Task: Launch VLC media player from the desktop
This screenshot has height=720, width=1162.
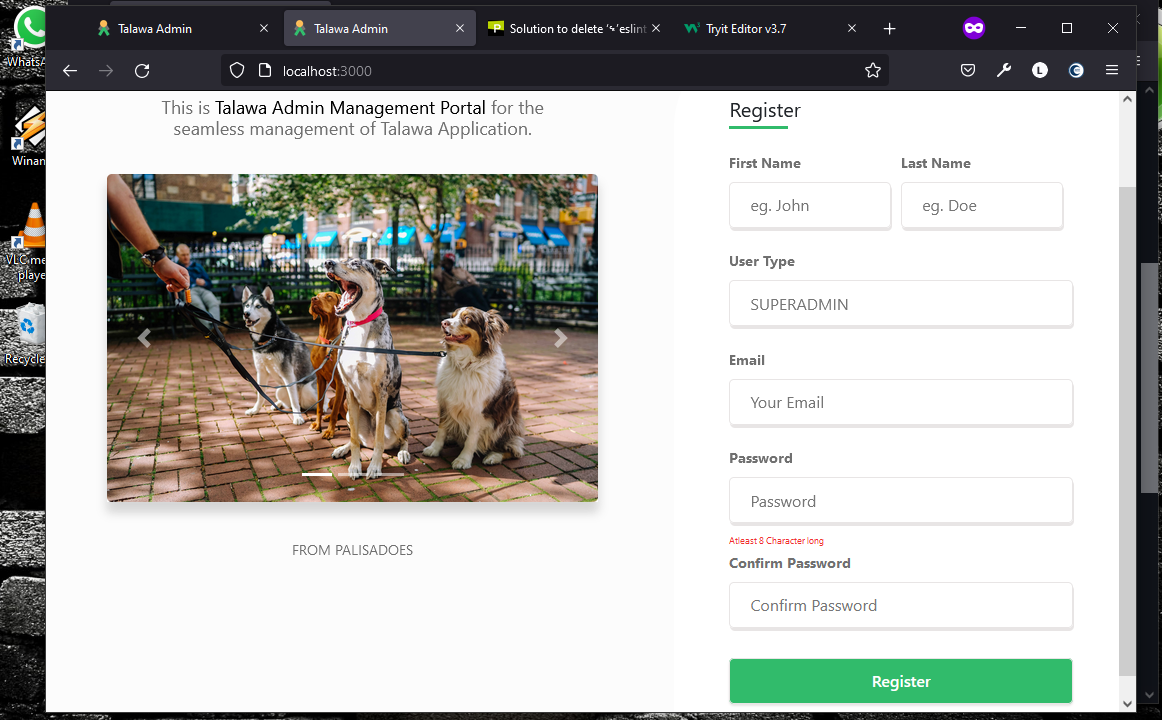Action: tap(27, 241)
